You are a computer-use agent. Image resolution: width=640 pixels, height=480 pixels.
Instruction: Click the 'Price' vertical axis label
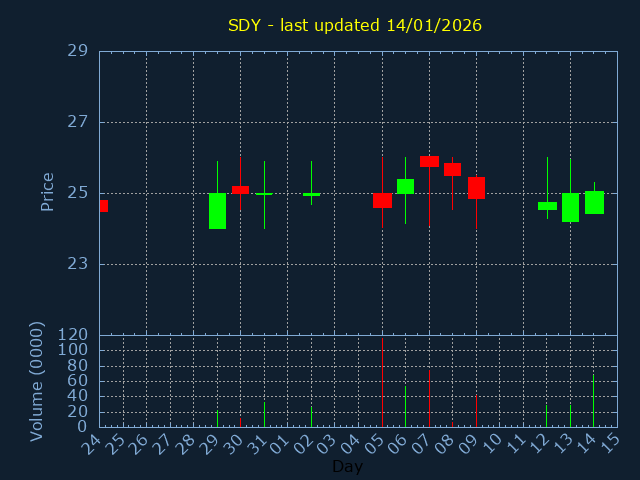pyautogui.click(x=47, y=192)
